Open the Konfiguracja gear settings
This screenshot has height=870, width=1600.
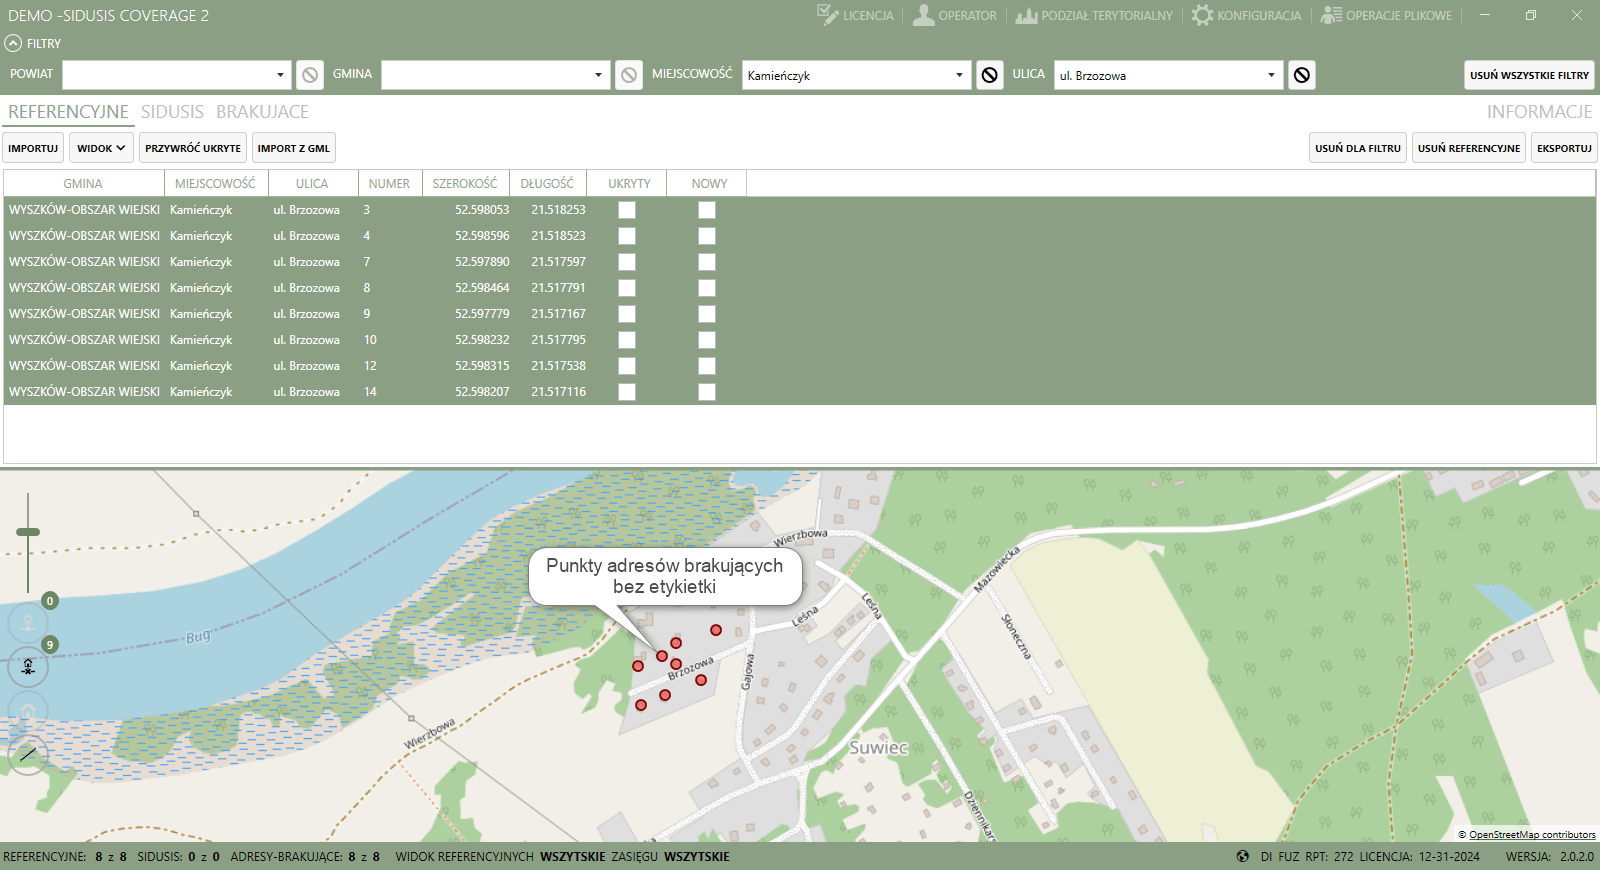[x=1246, y=16]
